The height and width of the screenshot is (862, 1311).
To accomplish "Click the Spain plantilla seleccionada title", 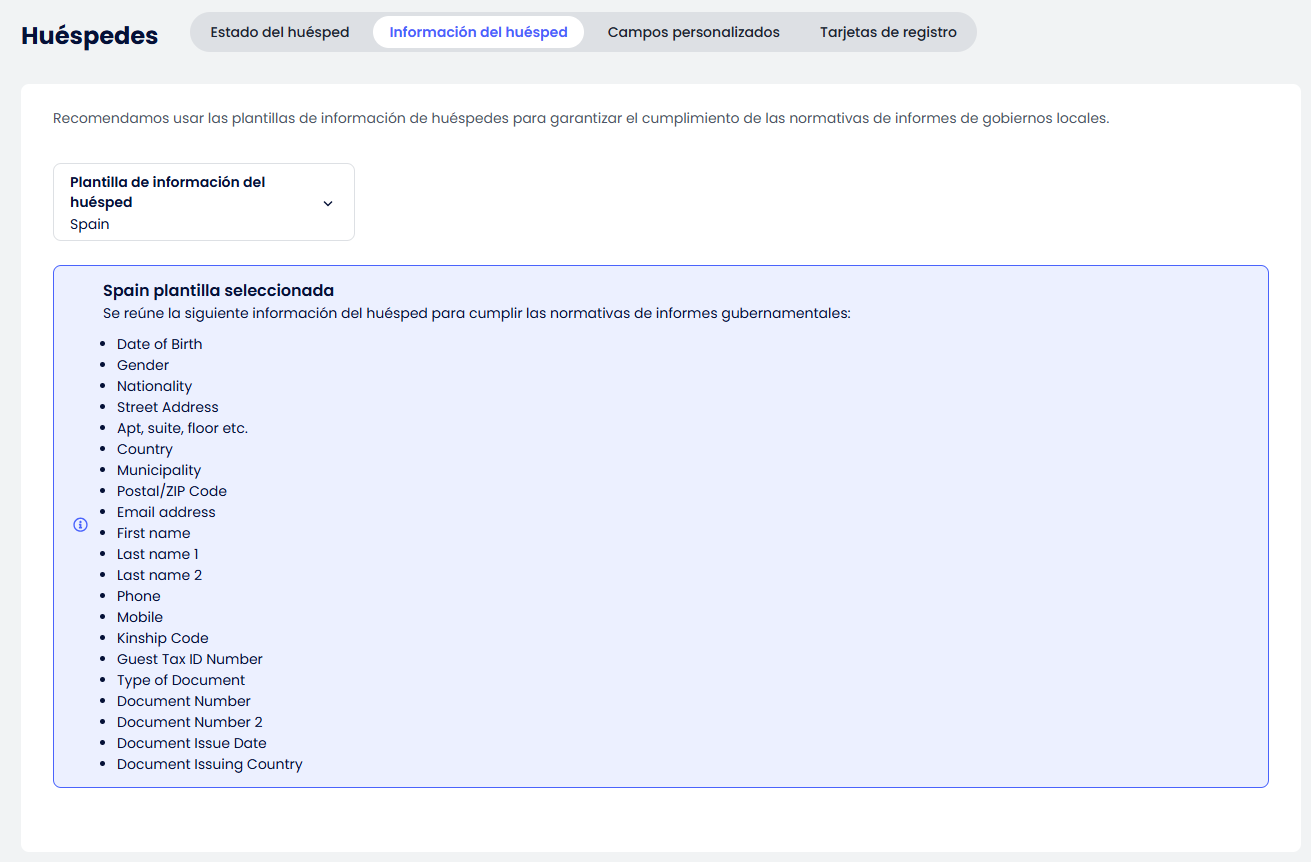I will [x=218, y=290].
